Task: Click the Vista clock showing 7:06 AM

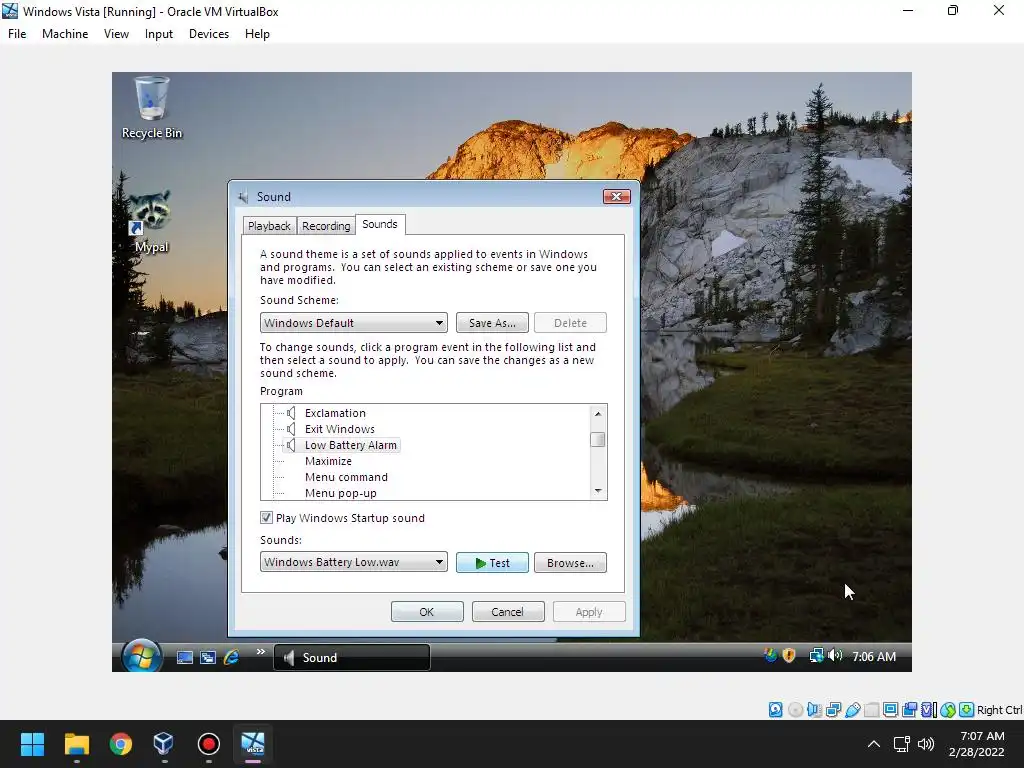Action: click(x=874, y=656)
